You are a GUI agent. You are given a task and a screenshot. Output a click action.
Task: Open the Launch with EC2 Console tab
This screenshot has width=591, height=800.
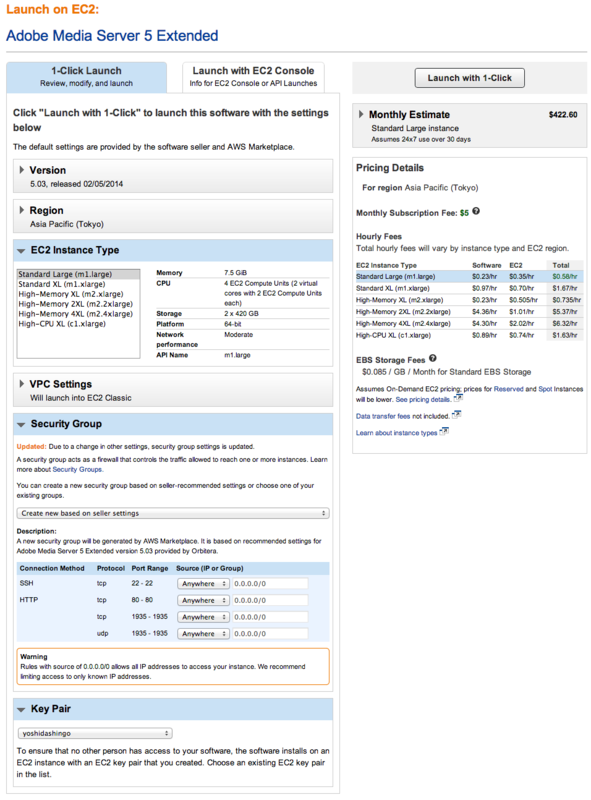coord(253,77)
